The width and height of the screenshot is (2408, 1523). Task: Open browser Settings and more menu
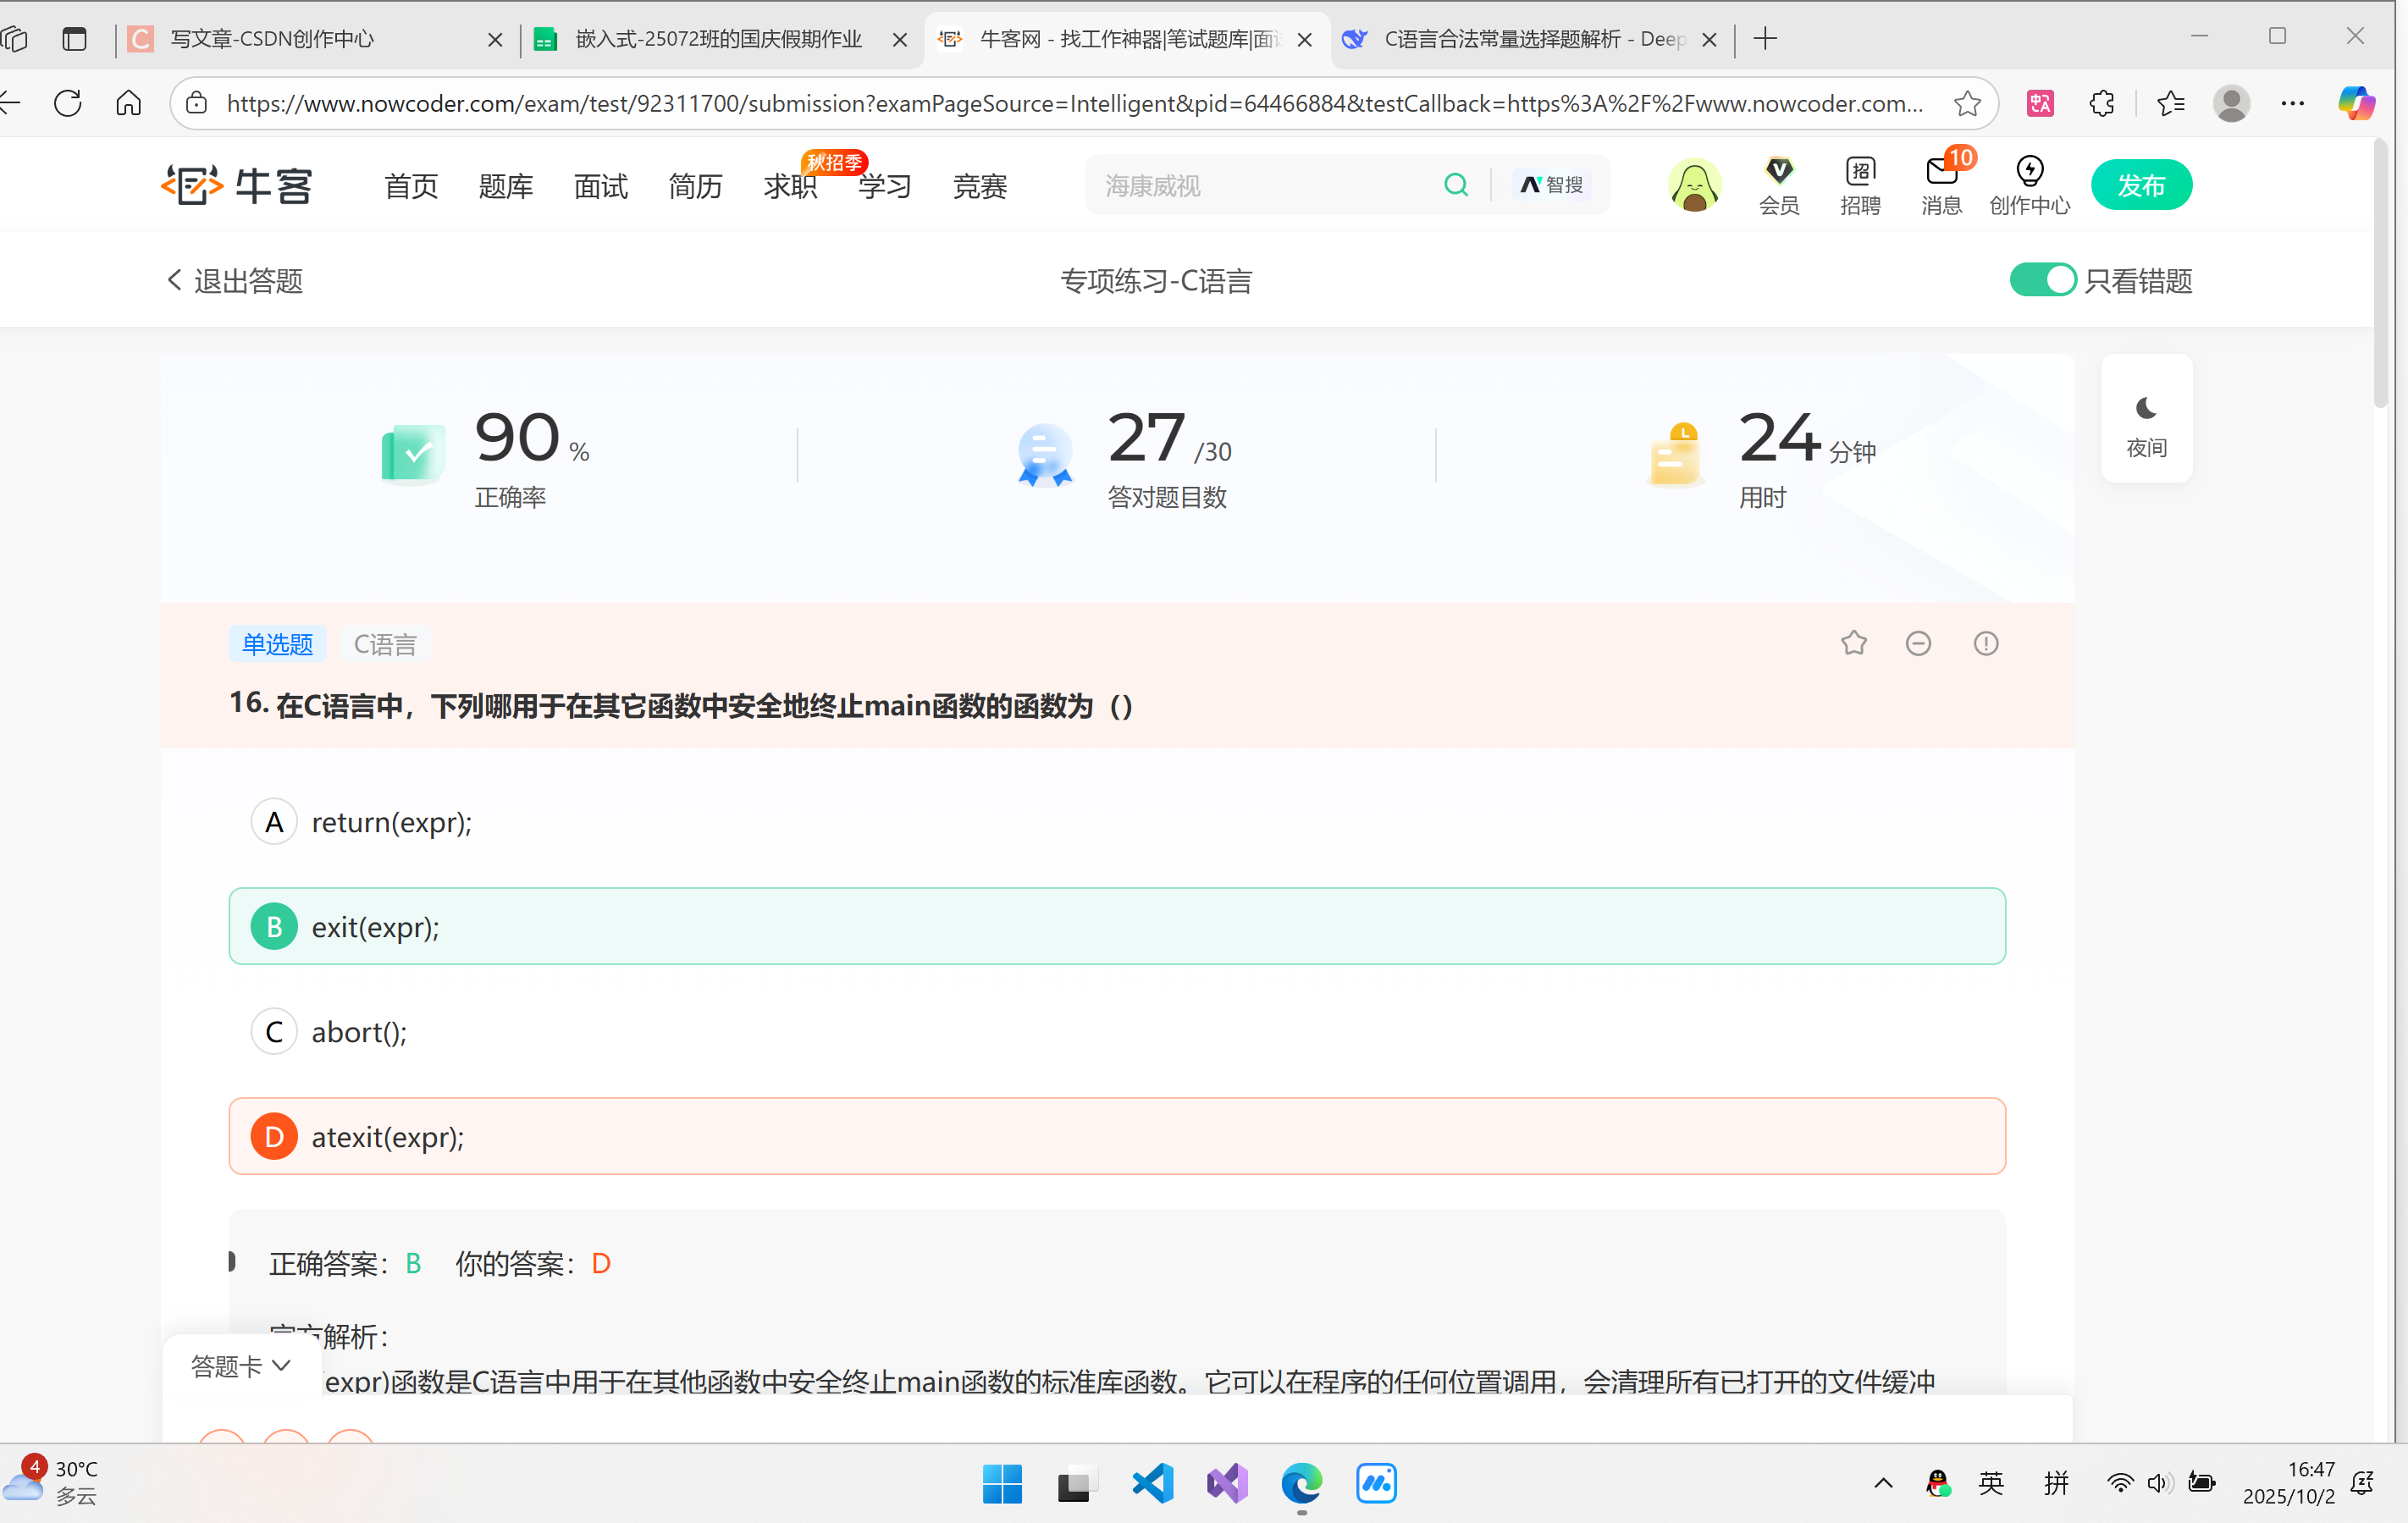click(2291, 103)
